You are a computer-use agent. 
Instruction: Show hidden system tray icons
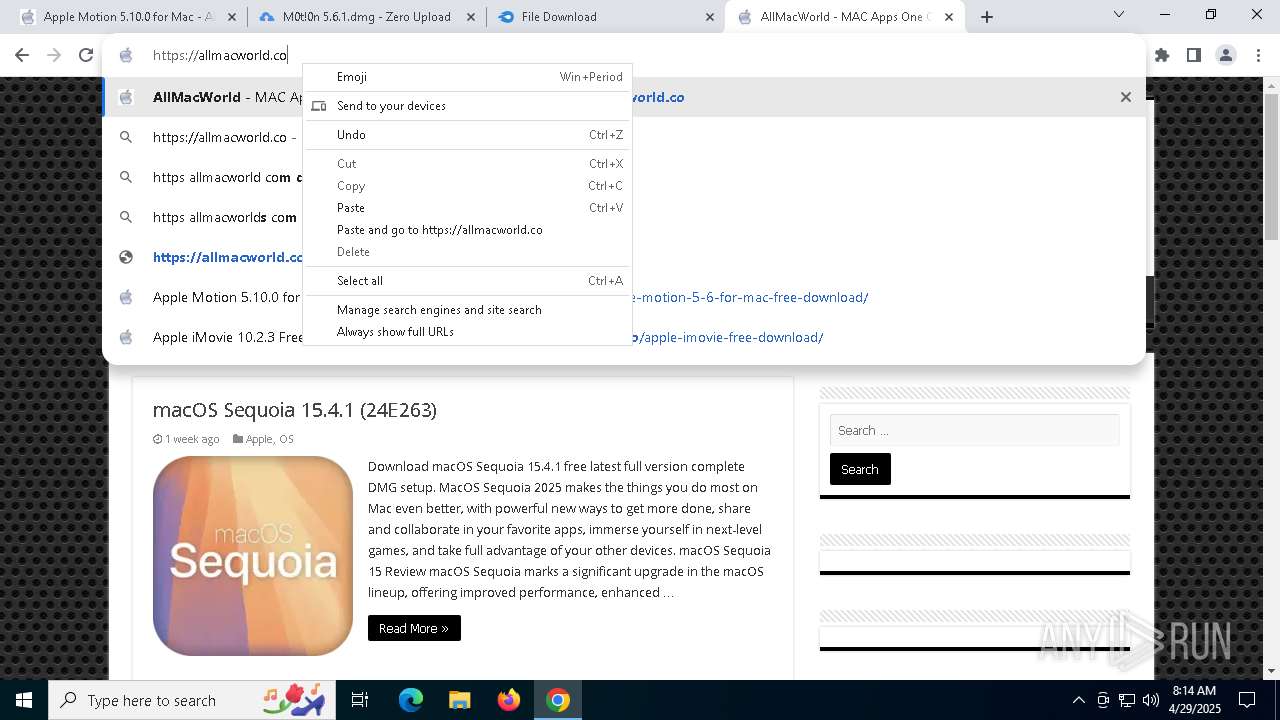pos(1078,700)
